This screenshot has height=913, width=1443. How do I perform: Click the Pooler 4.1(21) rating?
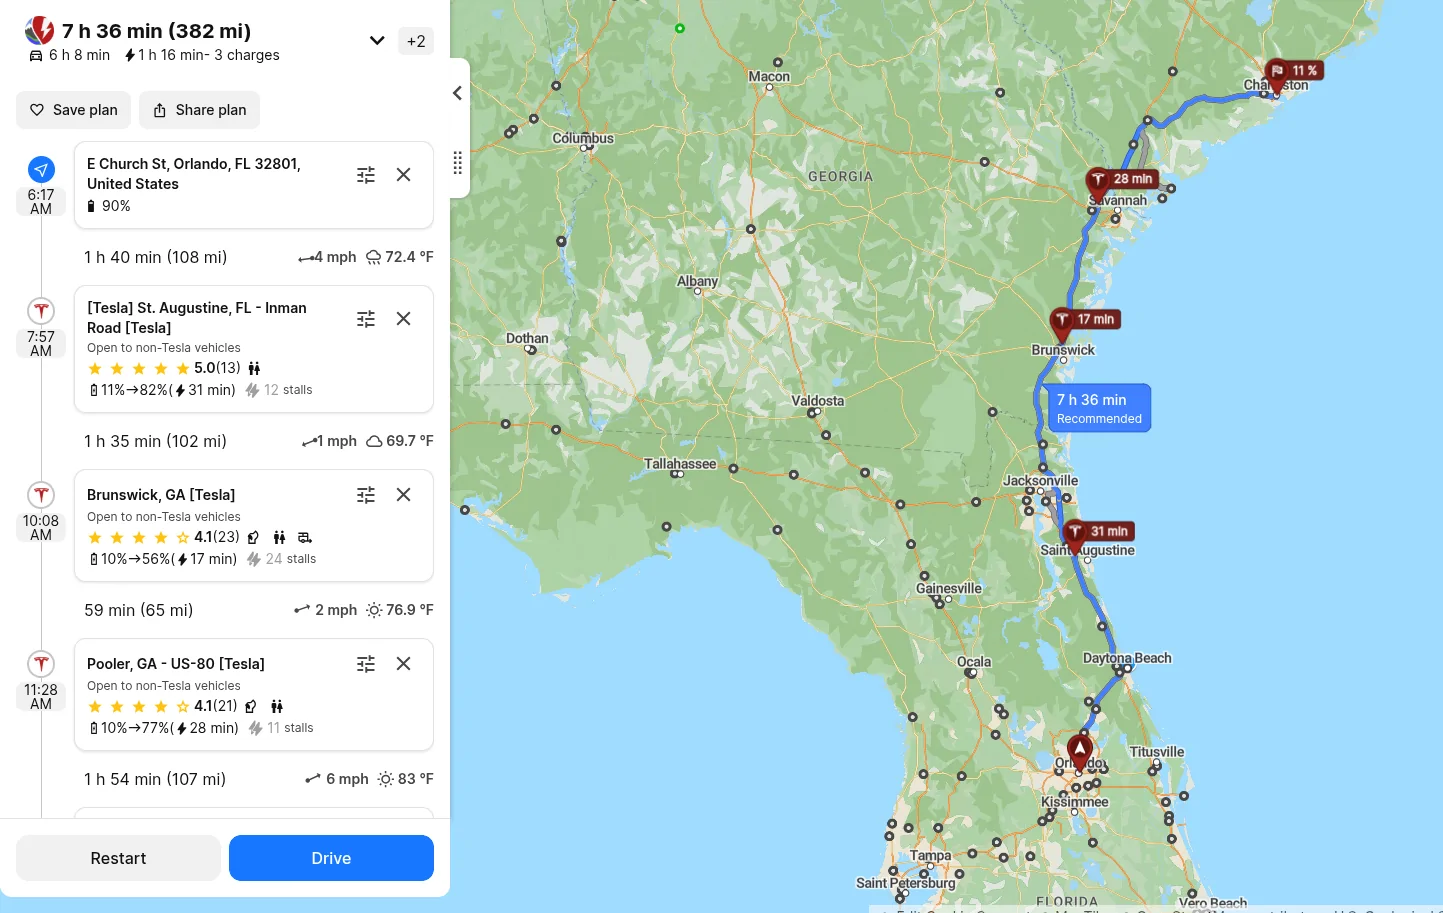pyautogui.click(x=163, y=706)
